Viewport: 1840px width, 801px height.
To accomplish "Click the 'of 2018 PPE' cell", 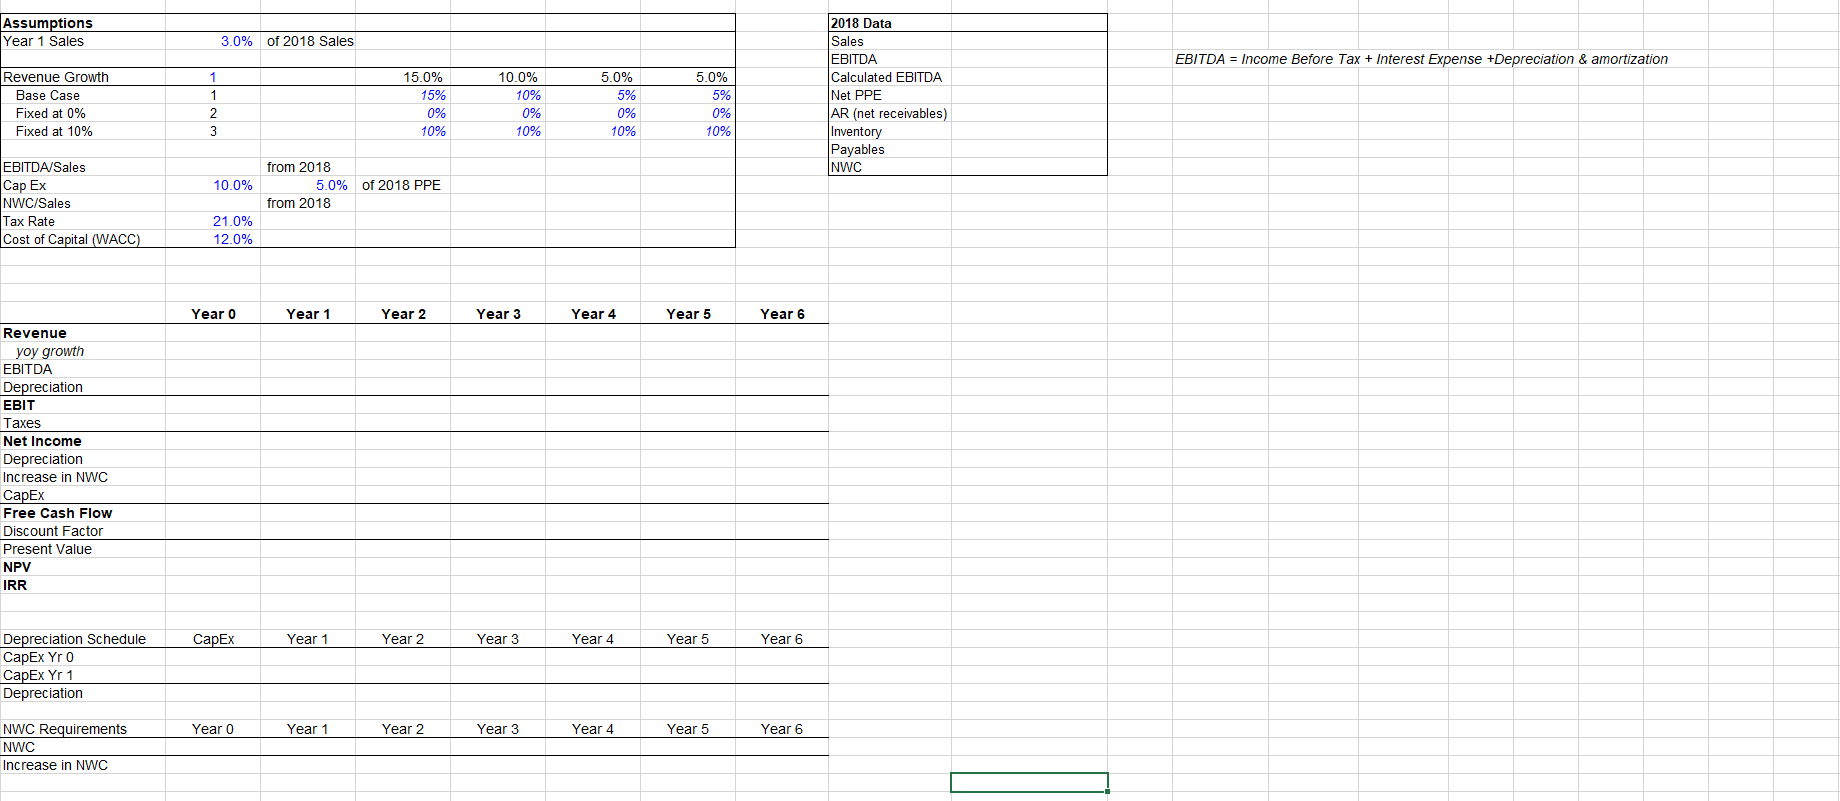I will (401, 185).
